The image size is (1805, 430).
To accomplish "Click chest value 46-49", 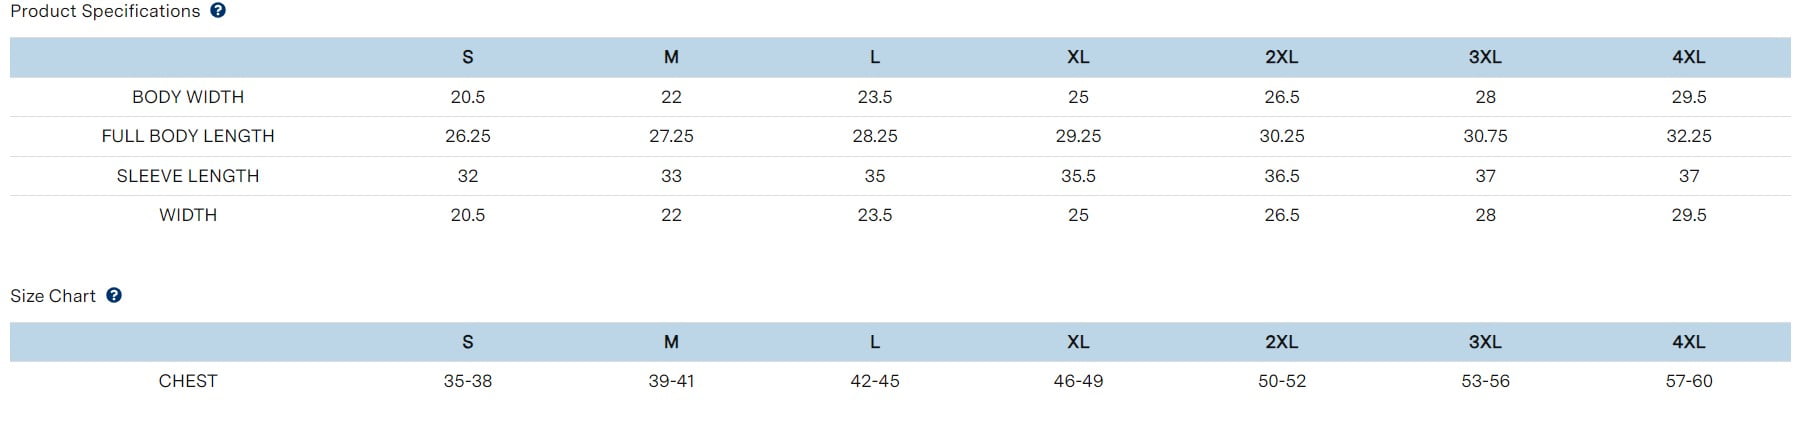I will [x=1078, y=381].
